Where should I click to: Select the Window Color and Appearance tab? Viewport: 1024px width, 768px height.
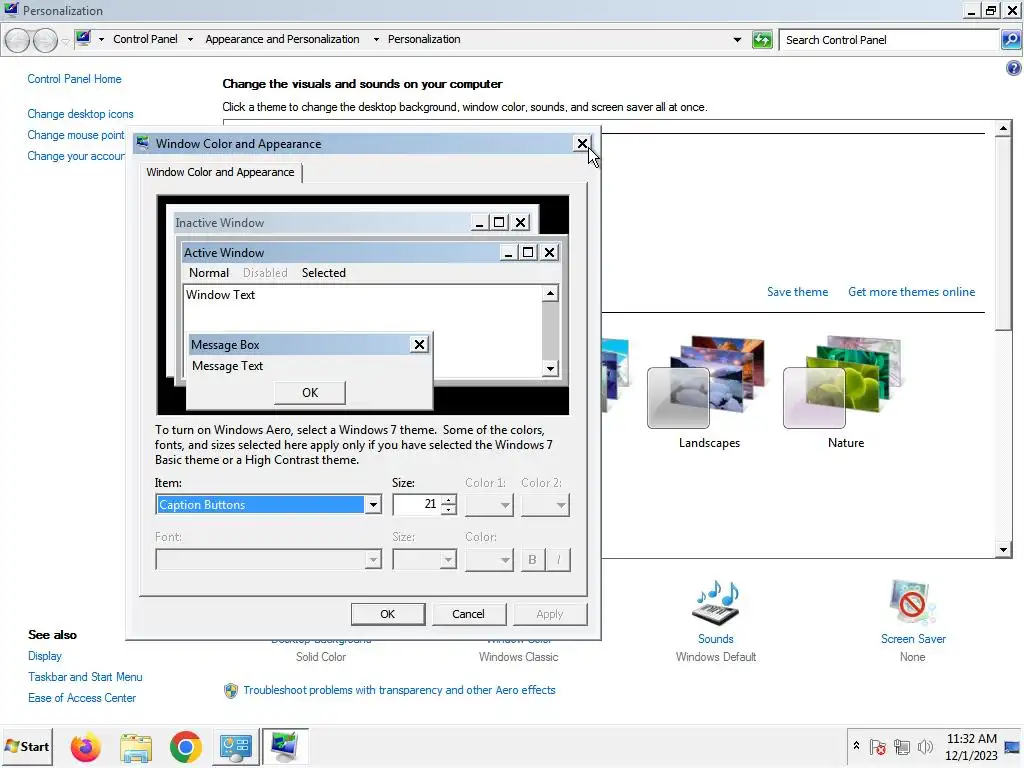point(220,172)
